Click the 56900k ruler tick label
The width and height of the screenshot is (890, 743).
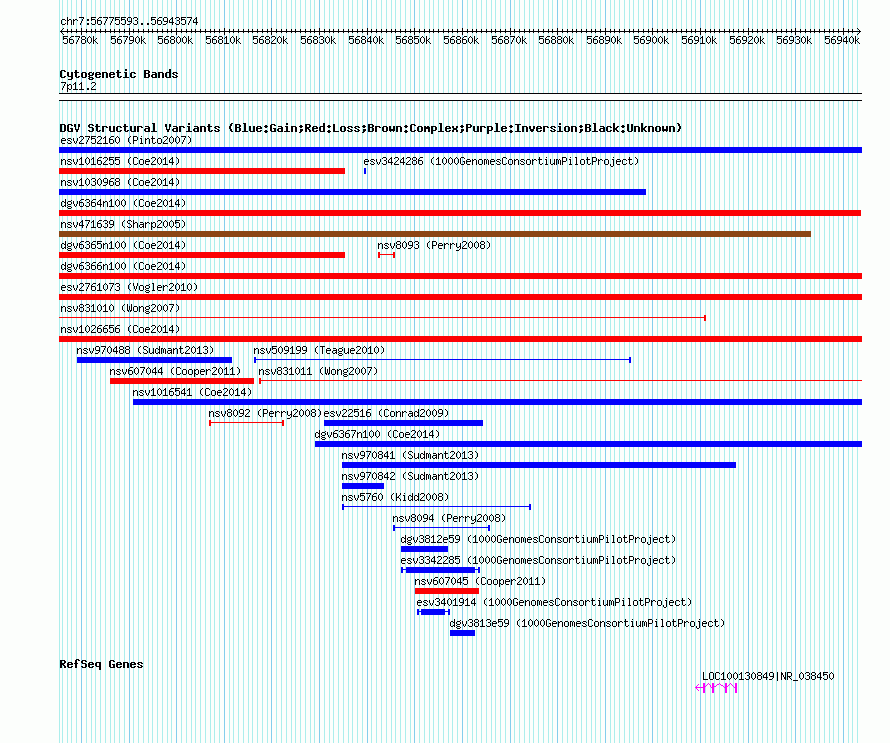651,40
